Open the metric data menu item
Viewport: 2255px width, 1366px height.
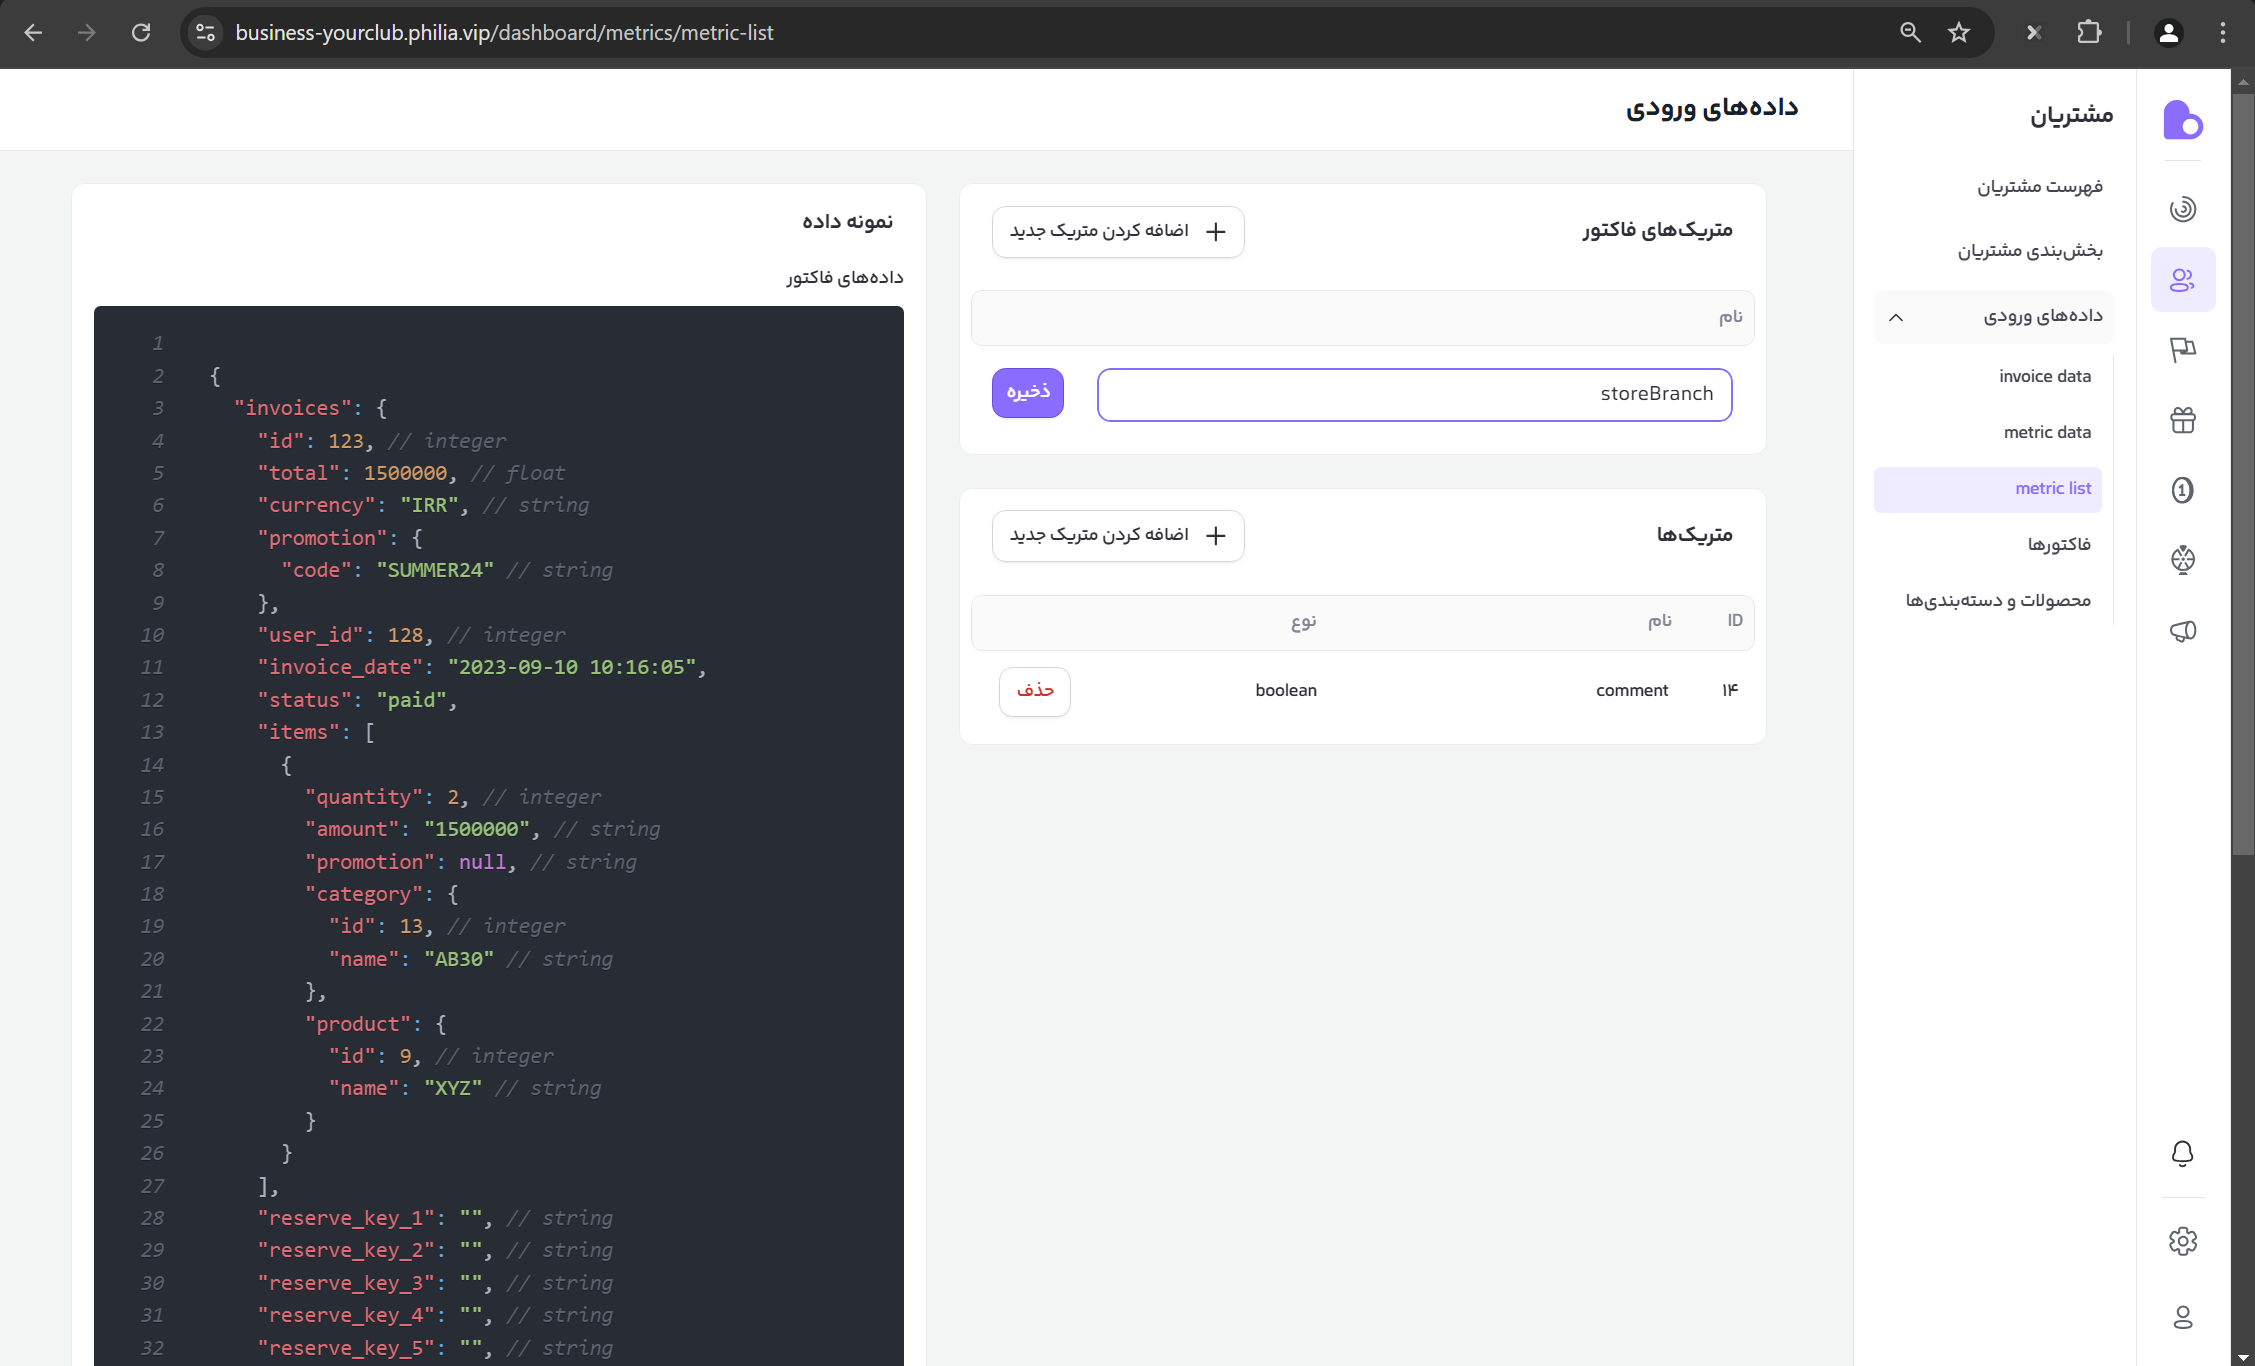tap(2046, 432)
